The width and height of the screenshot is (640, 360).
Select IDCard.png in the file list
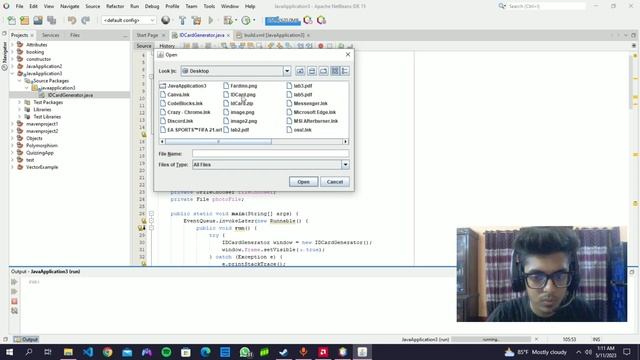(x=240, y=95)
